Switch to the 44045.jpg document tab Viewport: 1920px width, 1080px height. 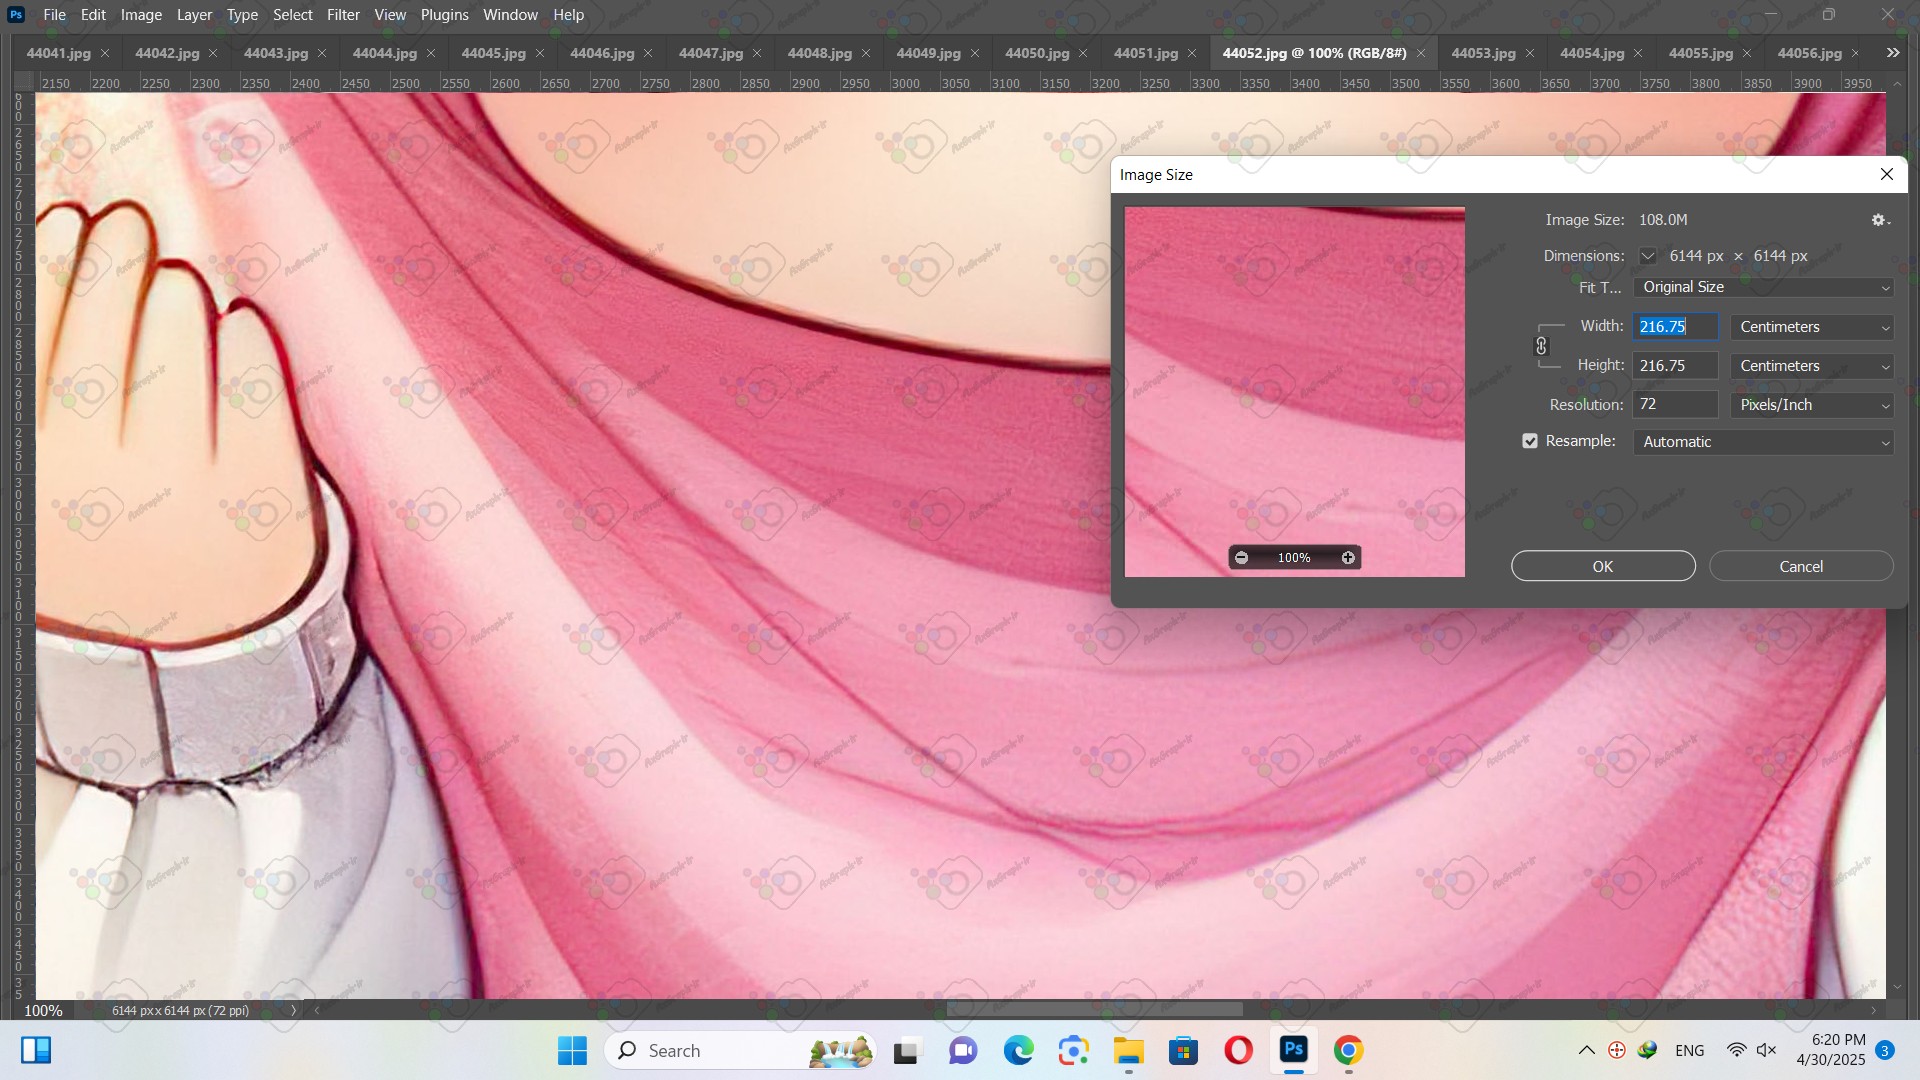point(493,53)
